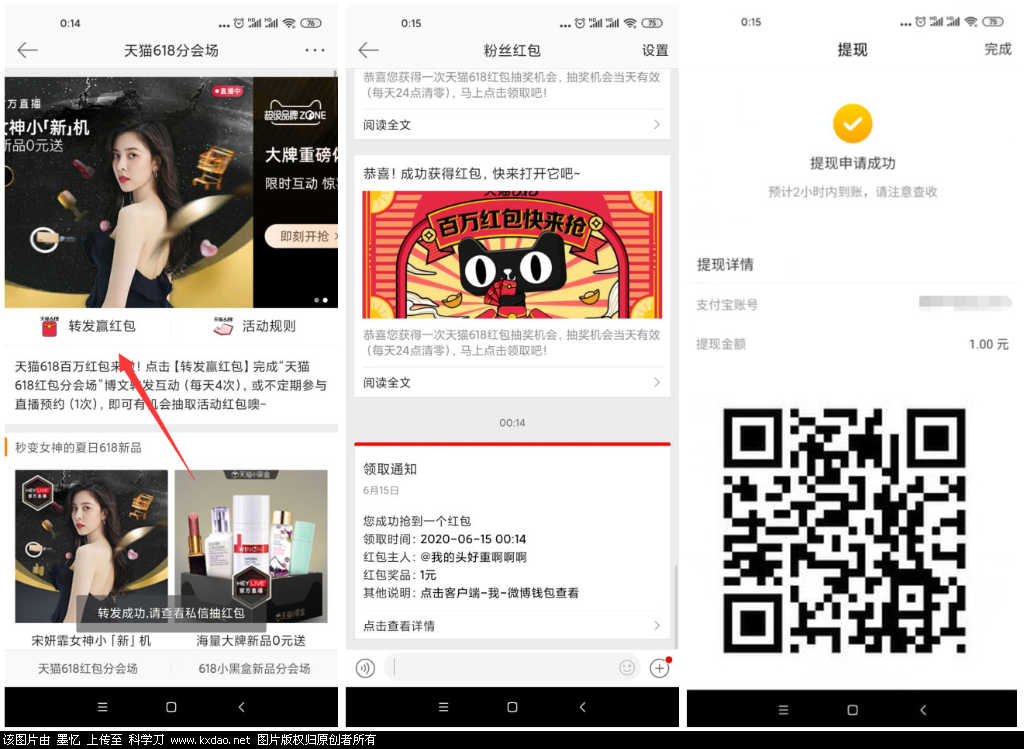This screenshot has height=749, width=1024.
Task: Tap the 红包主人 @我的头好重啊啊啊 line
Action: click(x=445, y=557)
